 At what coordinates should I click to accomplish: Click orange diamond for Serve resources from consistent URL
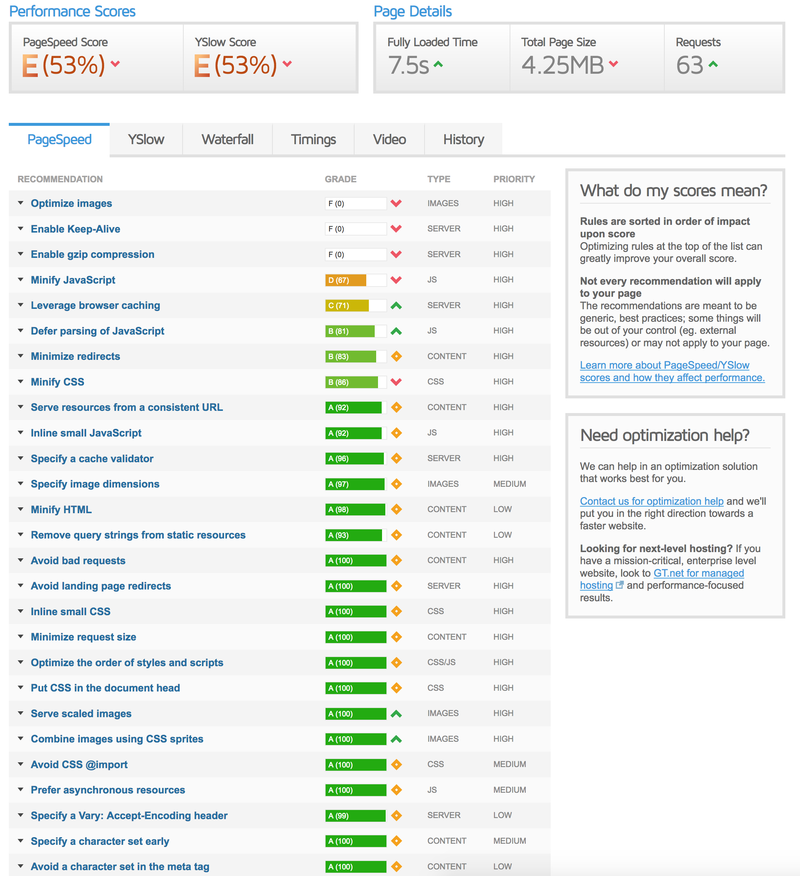coord(396,407)
